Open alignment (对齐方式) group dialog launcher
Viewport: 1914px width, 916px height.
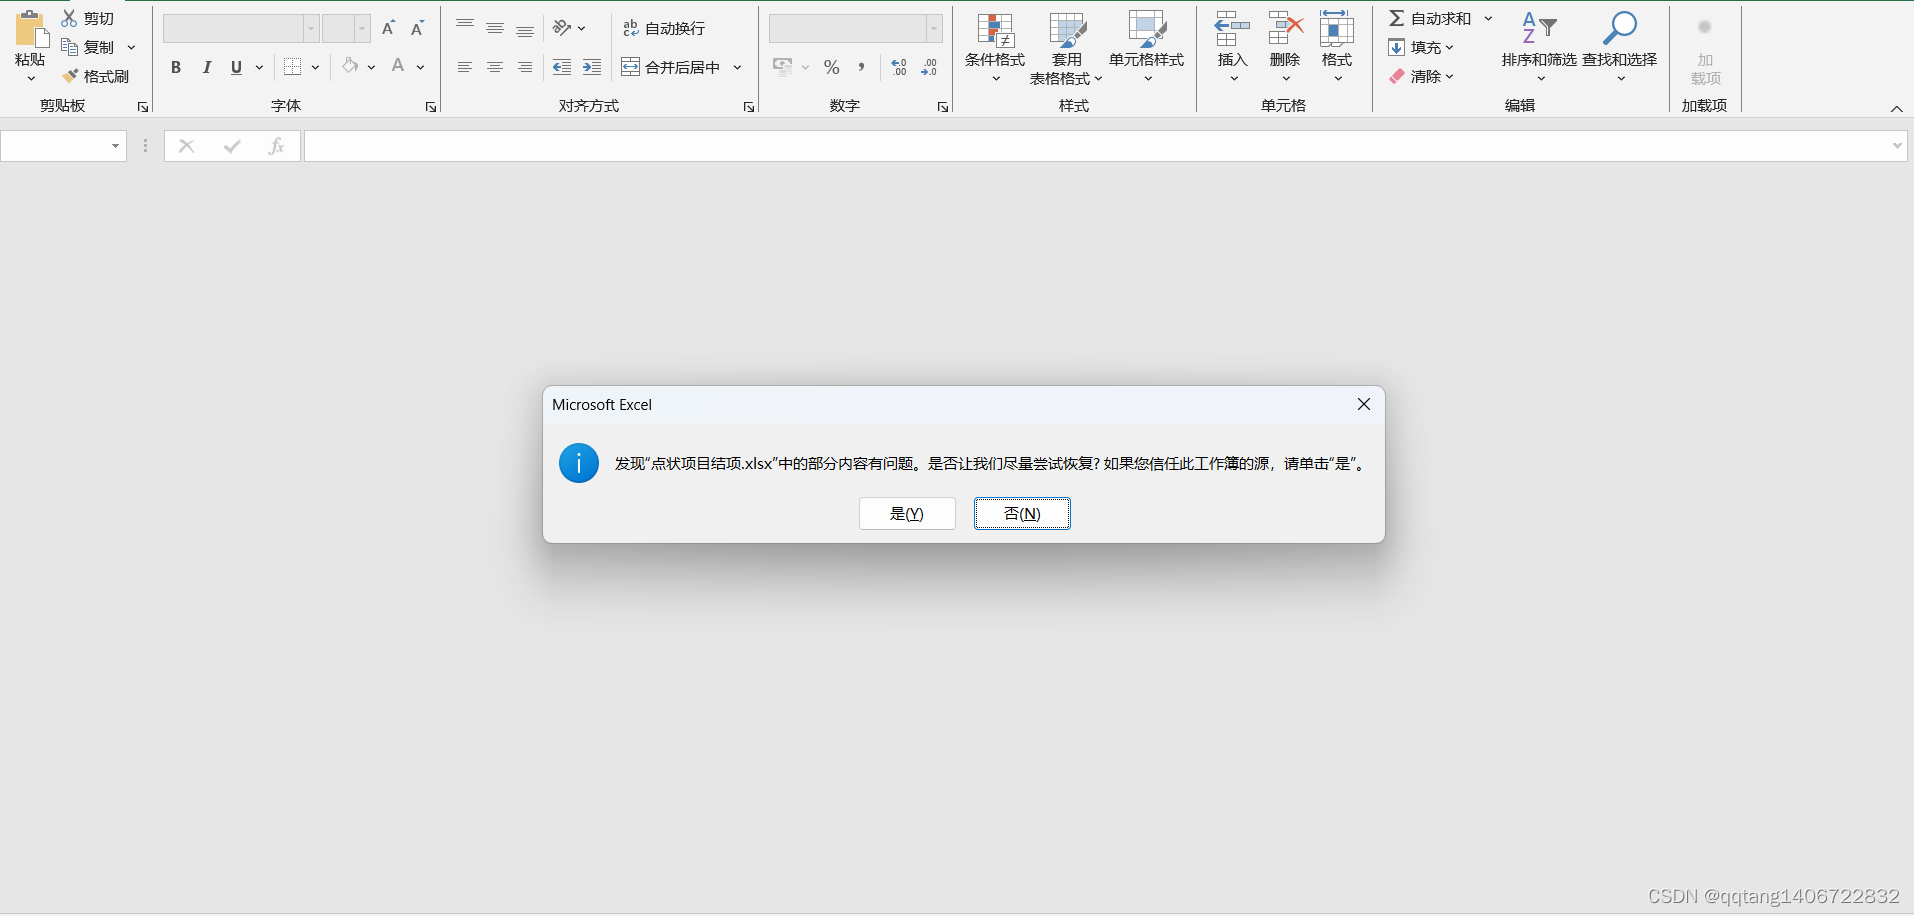[x=749, y=107]
